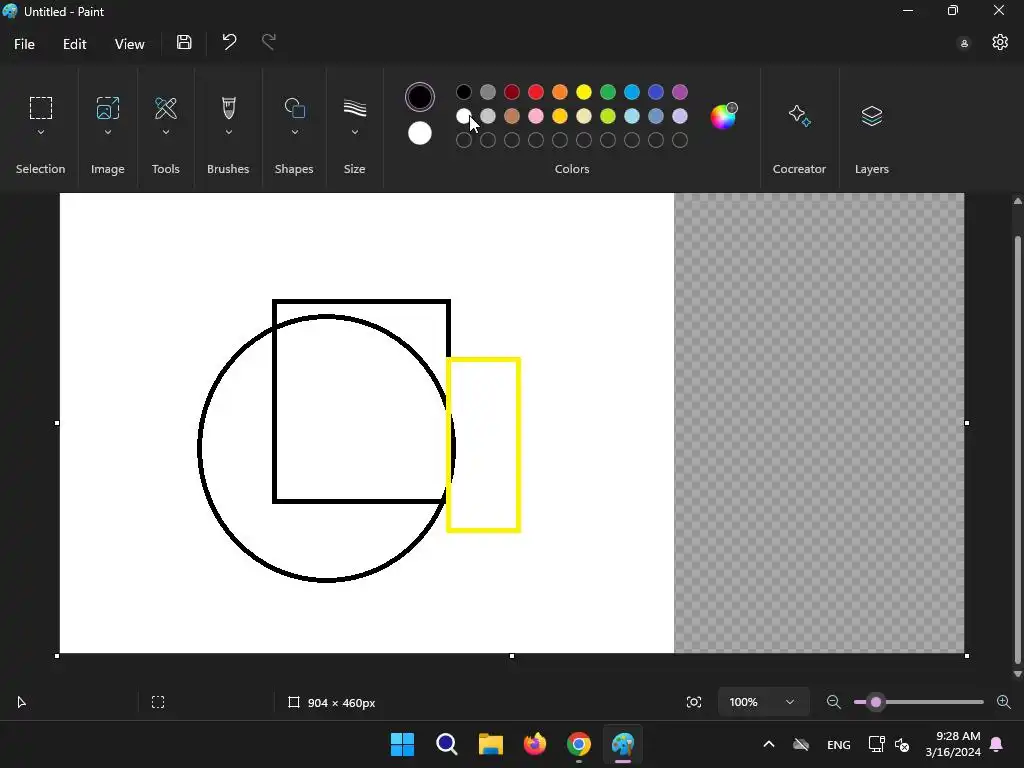Open the Image tools icon
Image resolution: width=1024 pixels, height=768 pixels.
click(108, 108)
